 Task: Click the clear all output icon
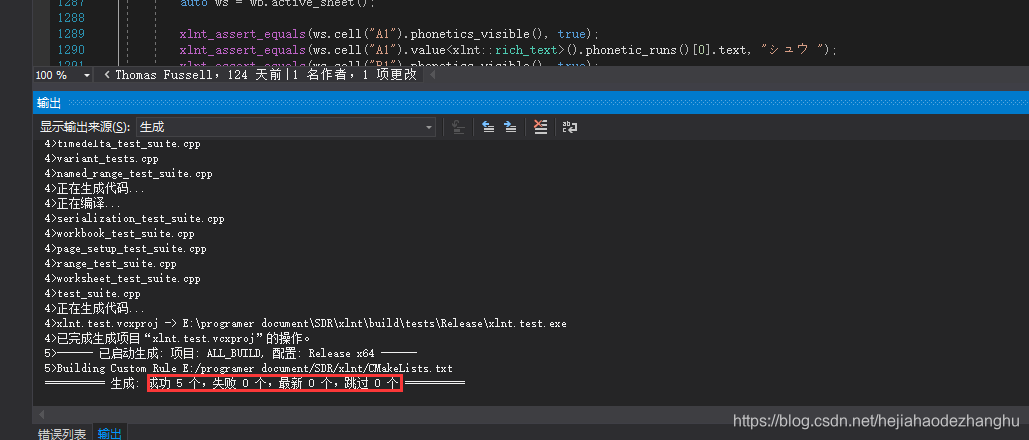click(x=540, y=127)
